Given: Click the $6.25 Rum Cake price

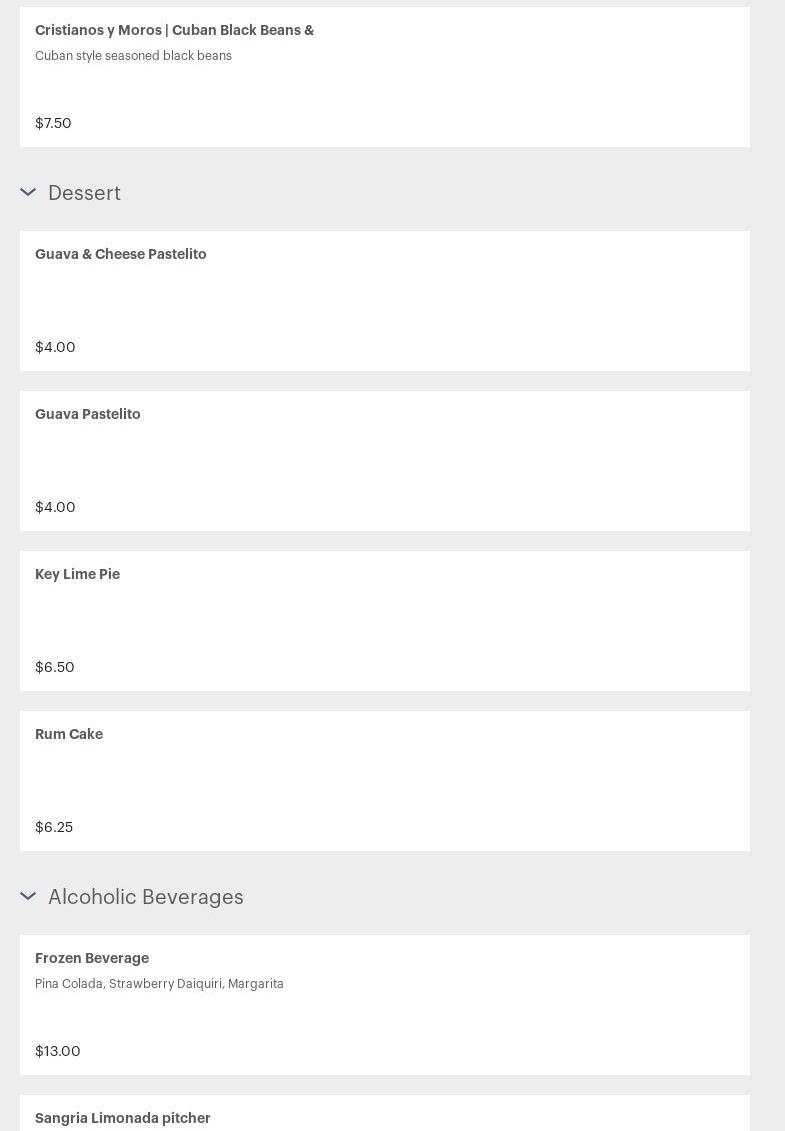Looking at the screenshot, I should click(x=54, y=827).
